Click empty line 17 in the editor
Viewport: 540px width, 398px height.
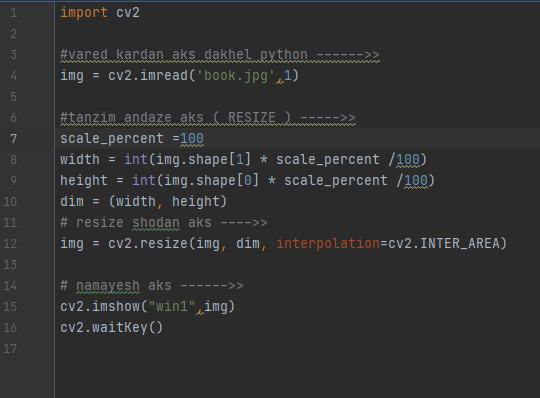click(x=298, y=349)
